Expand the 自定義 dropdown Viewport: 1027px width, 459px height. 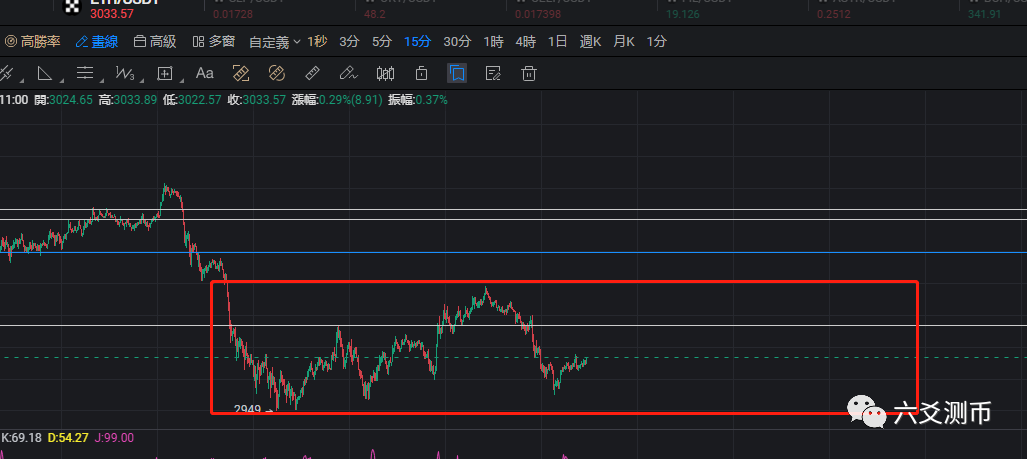(x=274, y=42)
